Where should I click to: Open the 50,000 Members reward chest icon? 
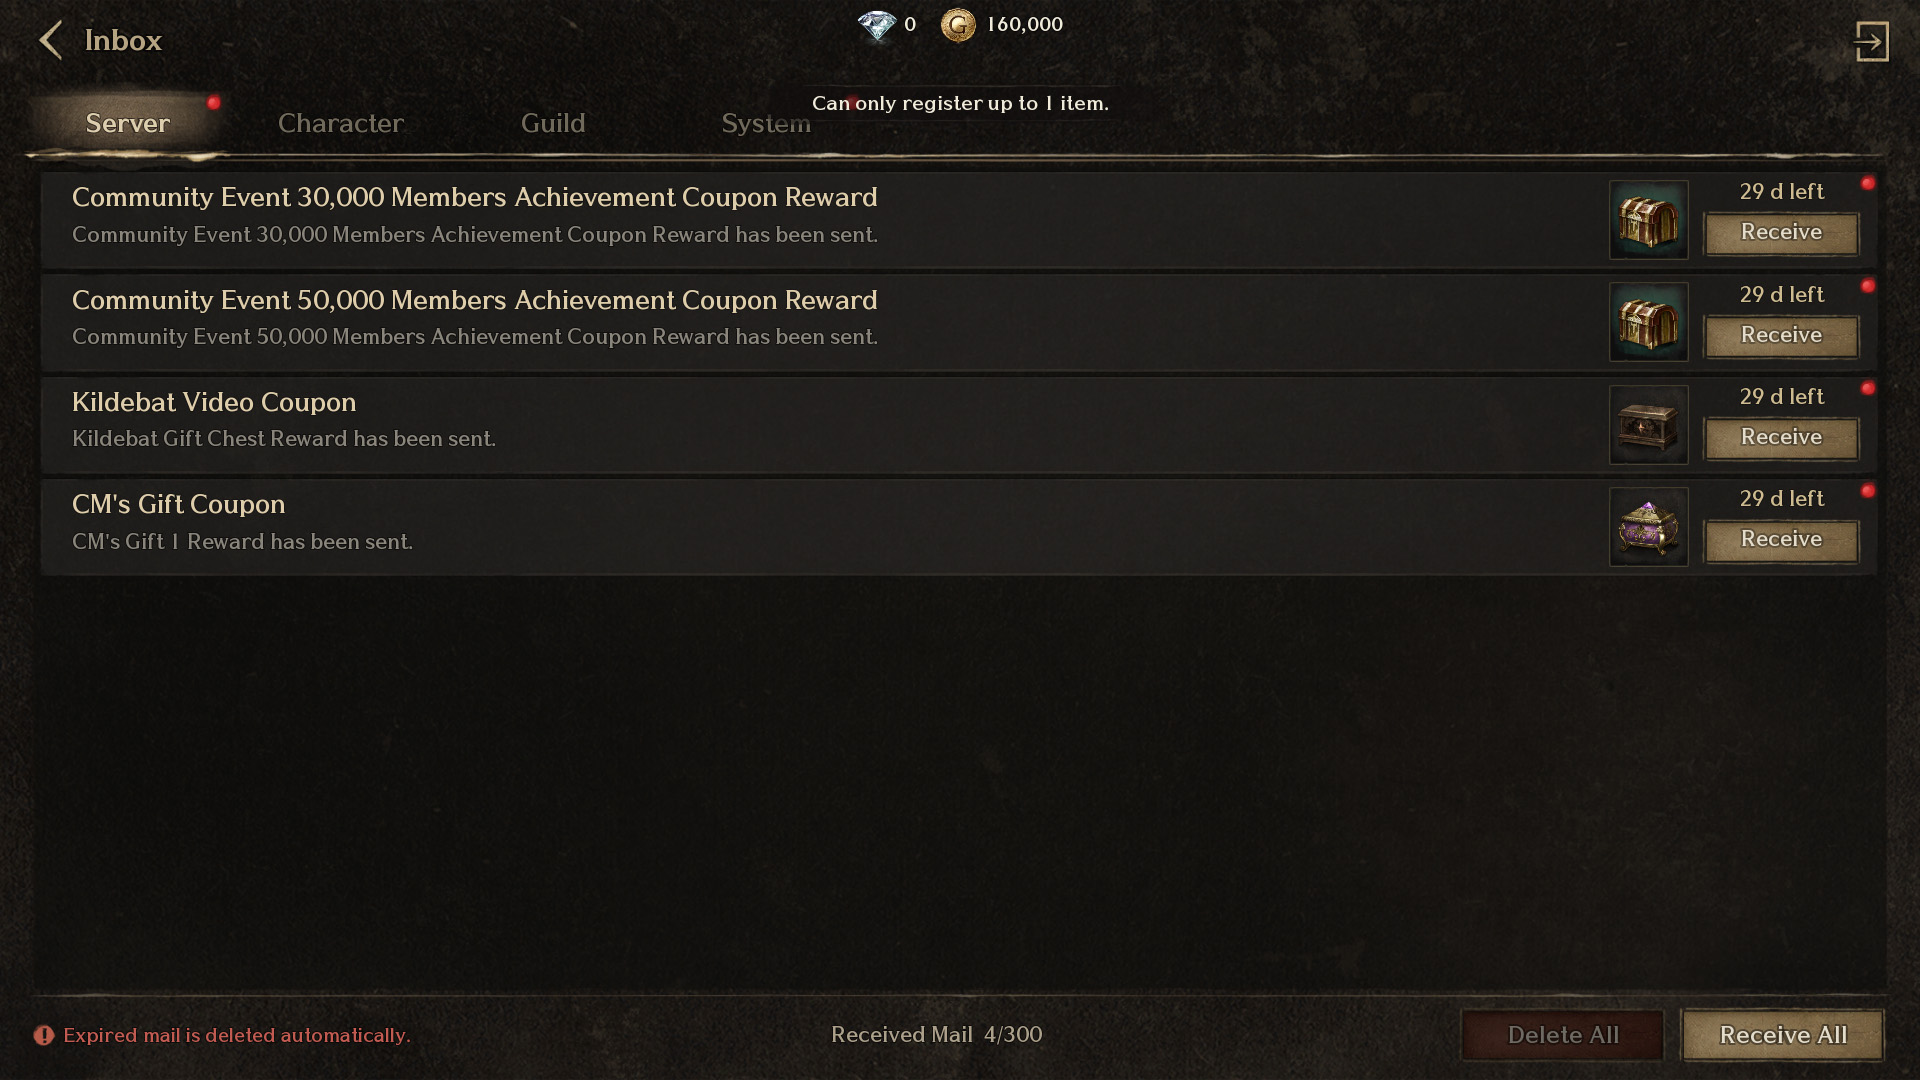click(1648, 322)
